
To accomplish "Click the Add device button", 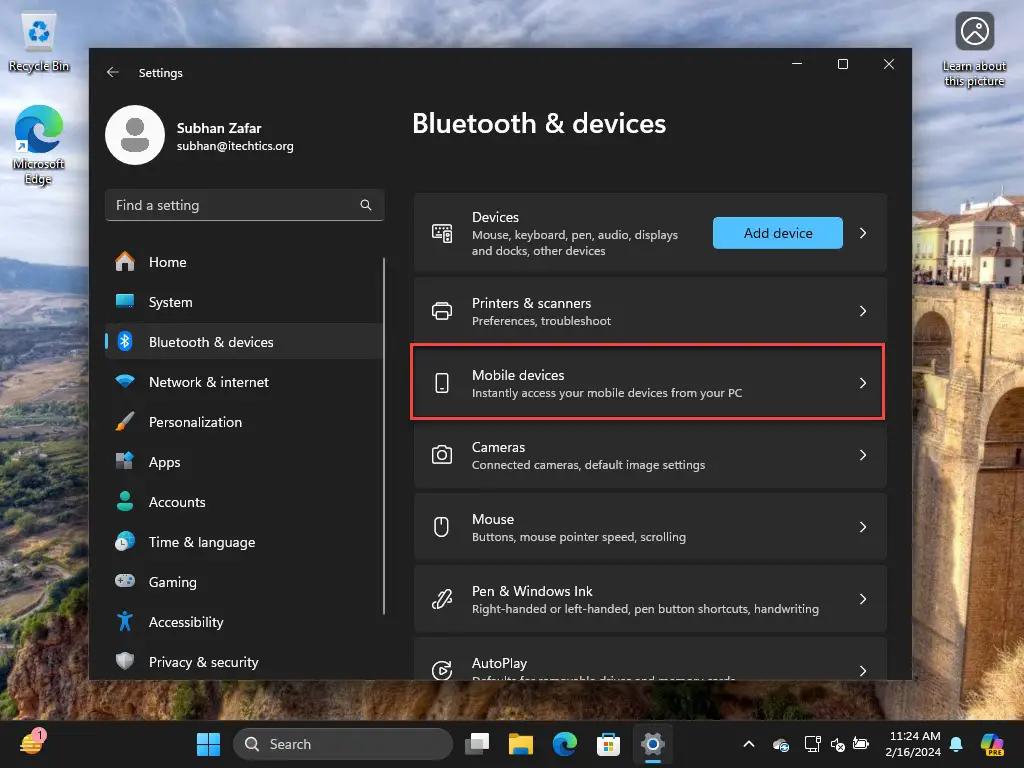I will pyautogui.click(x=777, y=233).
